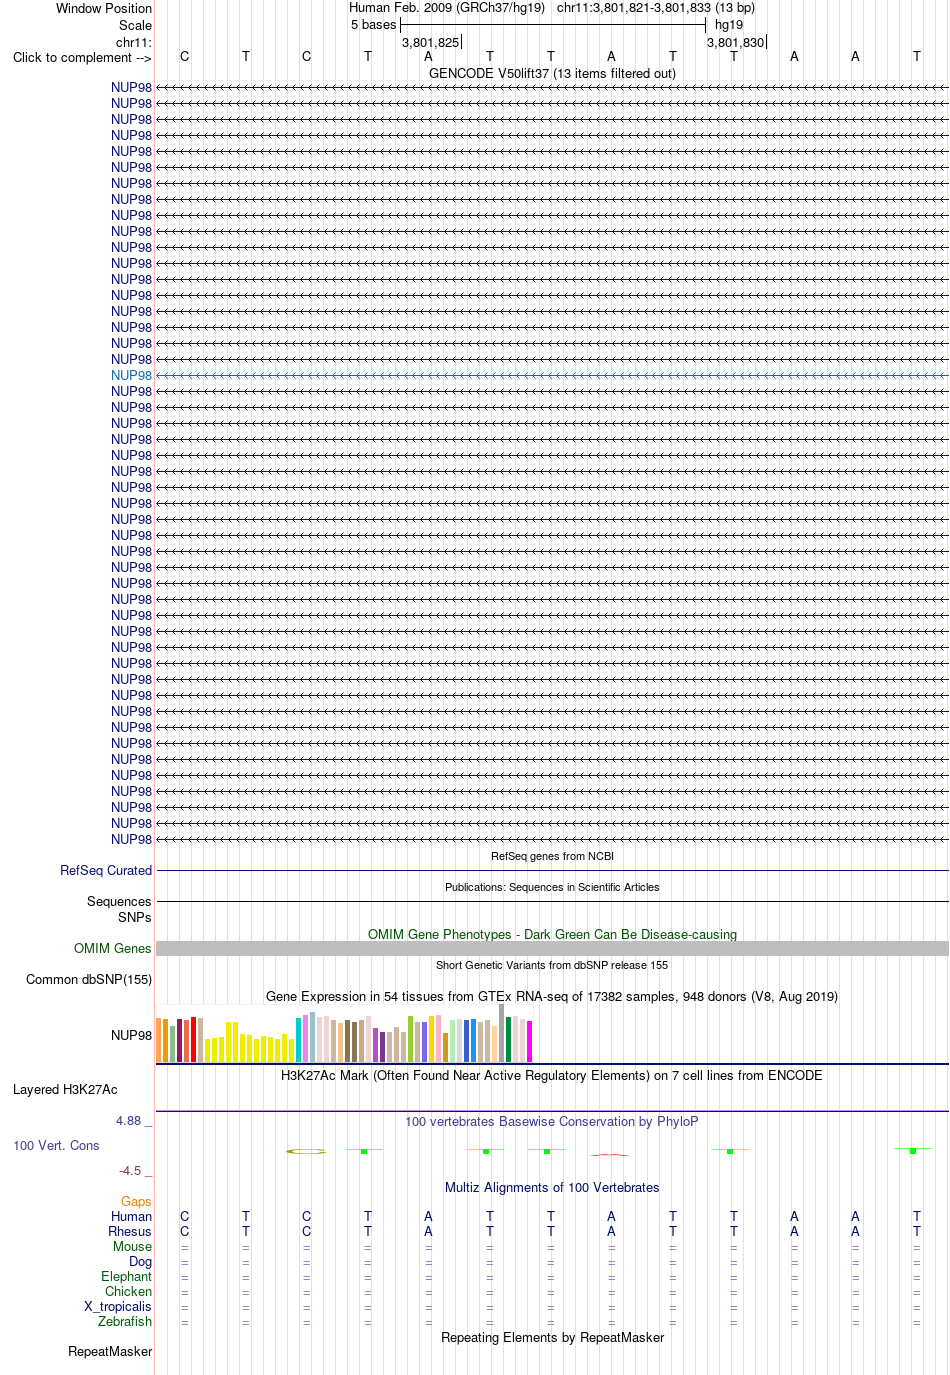
Task: Open the Common dbSNP(155) track label
Action: [x=89, y=980]
